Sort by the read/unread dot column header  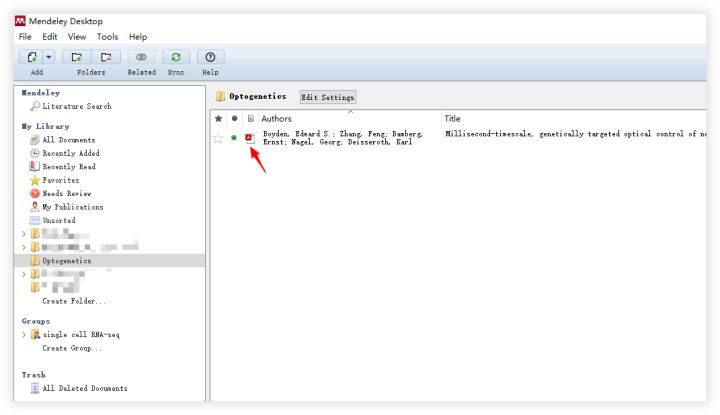tap(235, 118)
